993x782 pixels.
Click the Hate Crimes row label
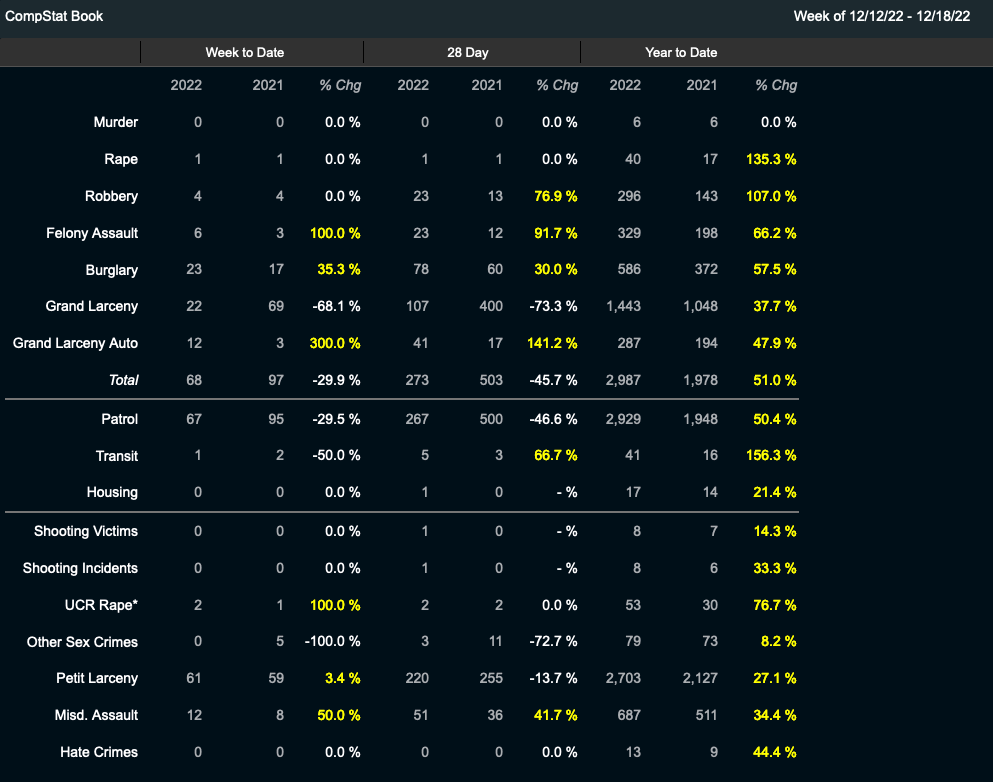[99, 752]
